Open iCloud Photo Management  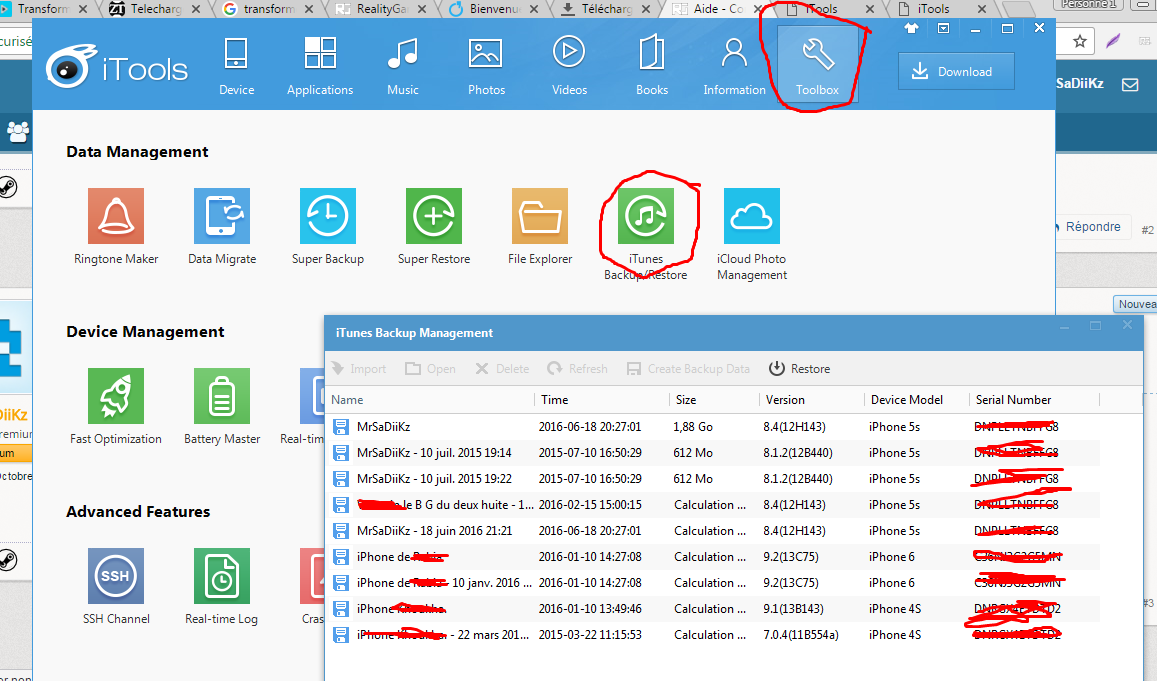[752, 234]
